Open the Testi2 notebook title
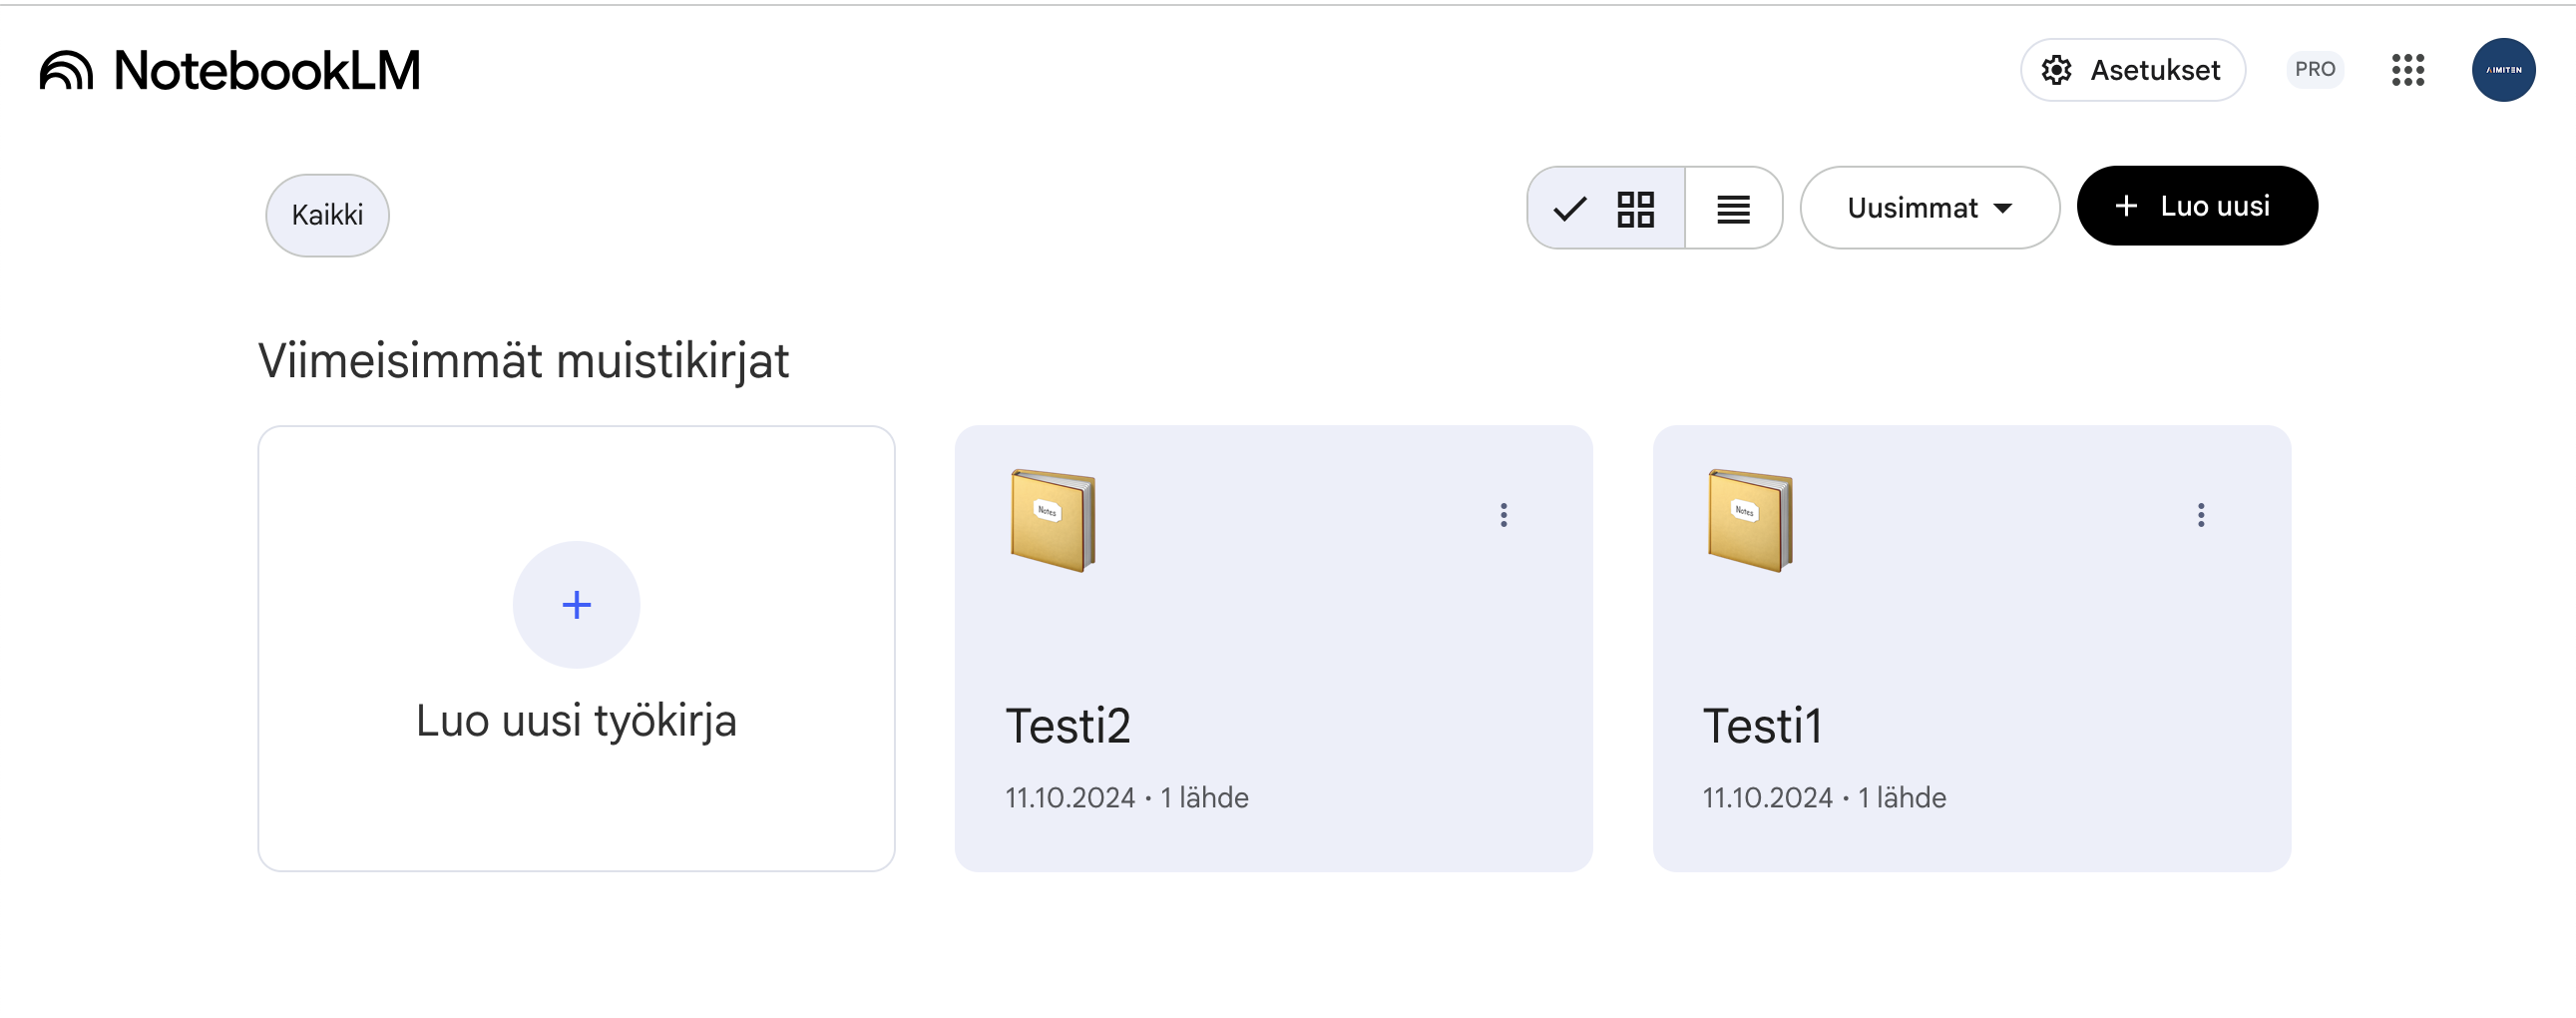This screenshot has height=1018, width=2576. [1067, 725]
